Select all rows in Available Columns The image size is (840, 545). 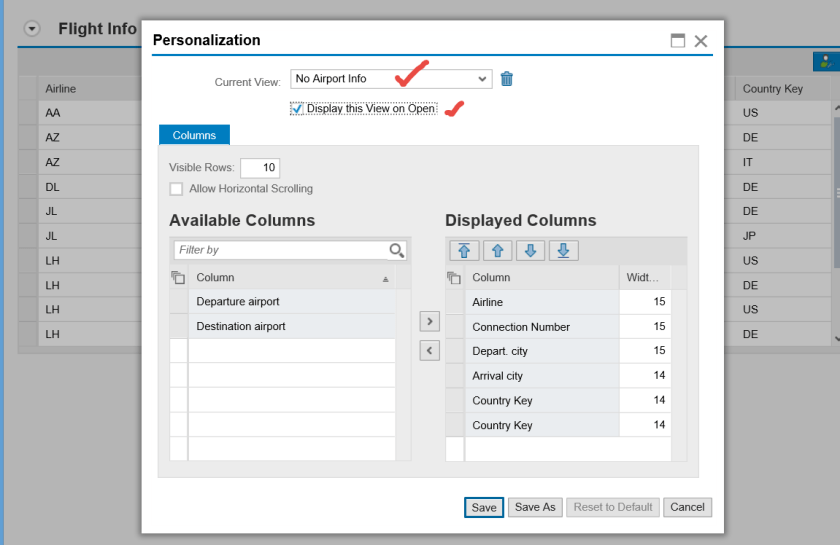pos(178,277)
